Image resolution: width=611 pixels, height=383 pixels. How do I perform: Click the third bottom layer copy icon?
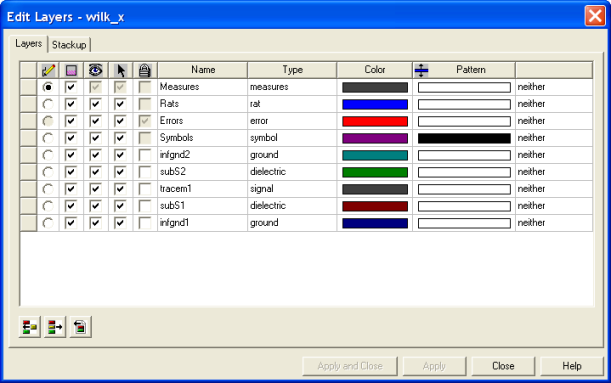click(x=81, y=327)
